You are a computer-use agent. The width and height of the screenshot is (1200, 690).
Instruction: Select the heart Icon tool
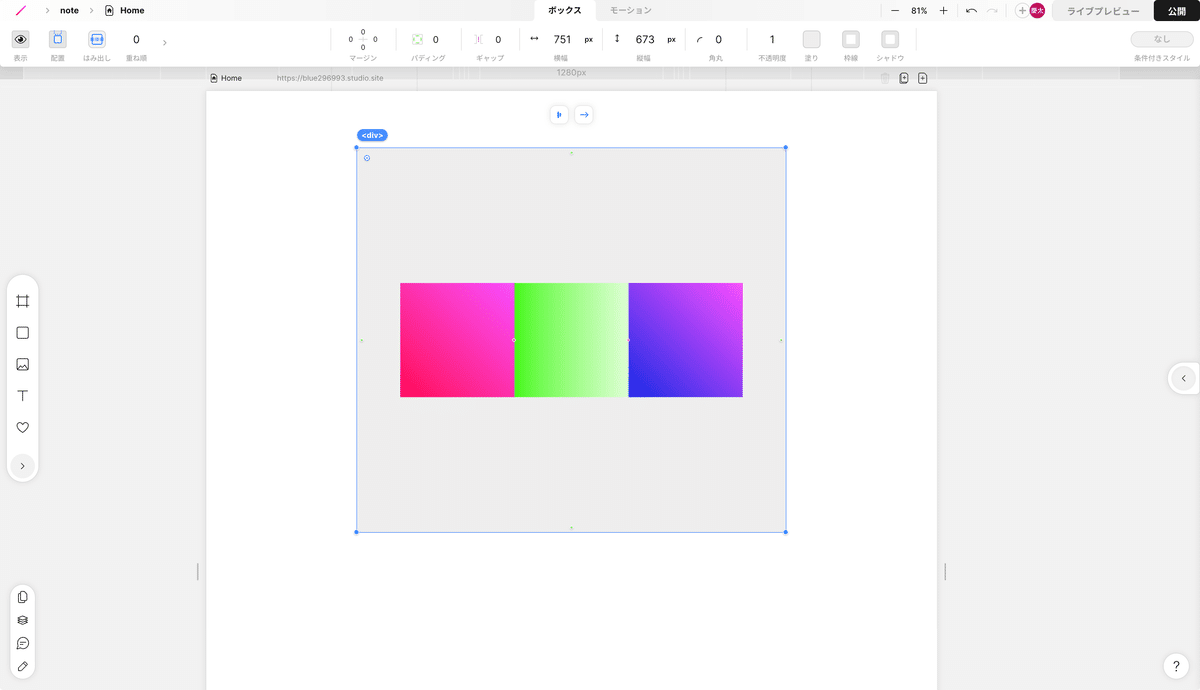tap(22, 427)
